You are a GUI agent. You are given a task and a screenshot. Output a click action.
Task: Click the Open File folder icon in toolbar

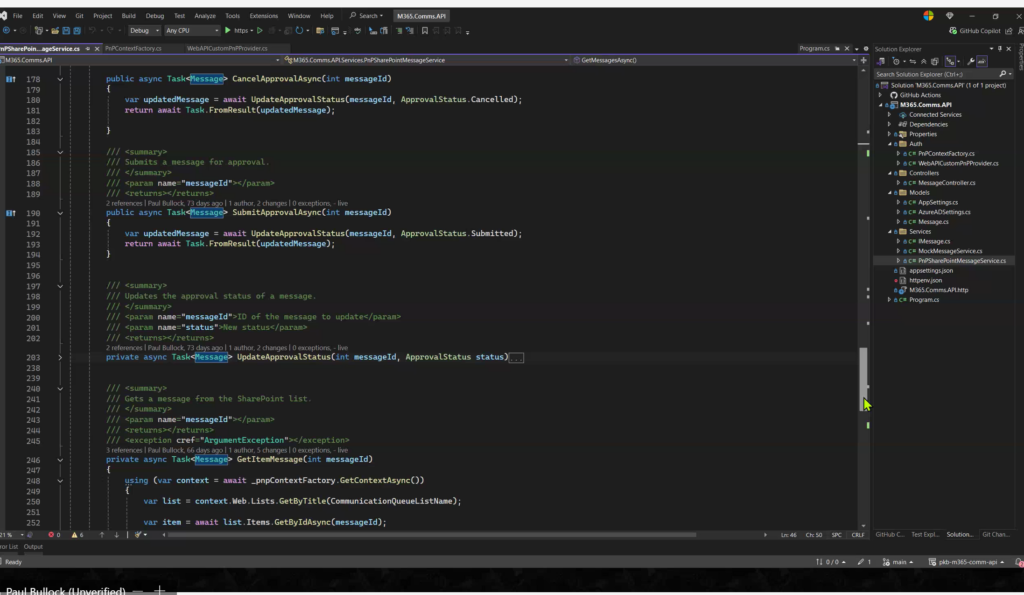(55, 31)
